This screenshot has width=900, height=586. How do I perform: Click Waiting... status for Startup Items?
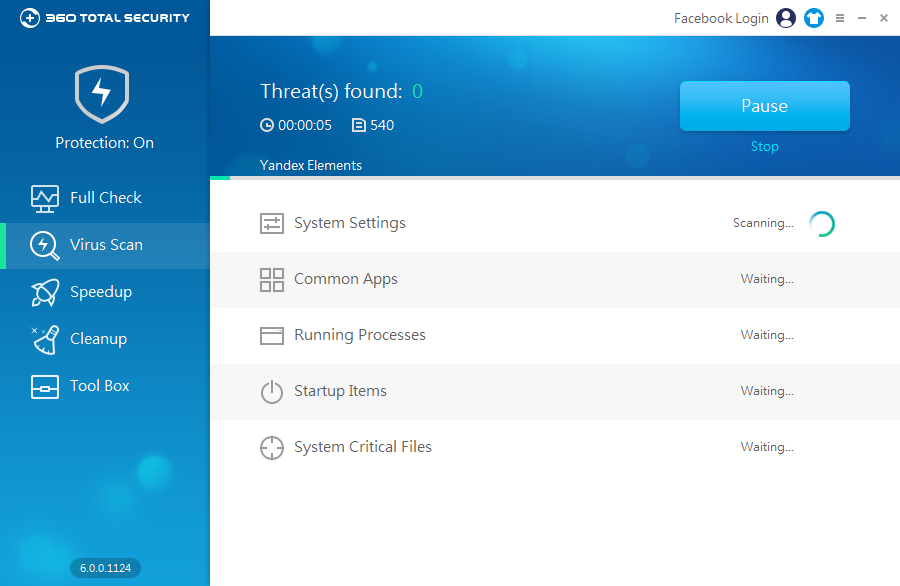(x=767, y=391)
